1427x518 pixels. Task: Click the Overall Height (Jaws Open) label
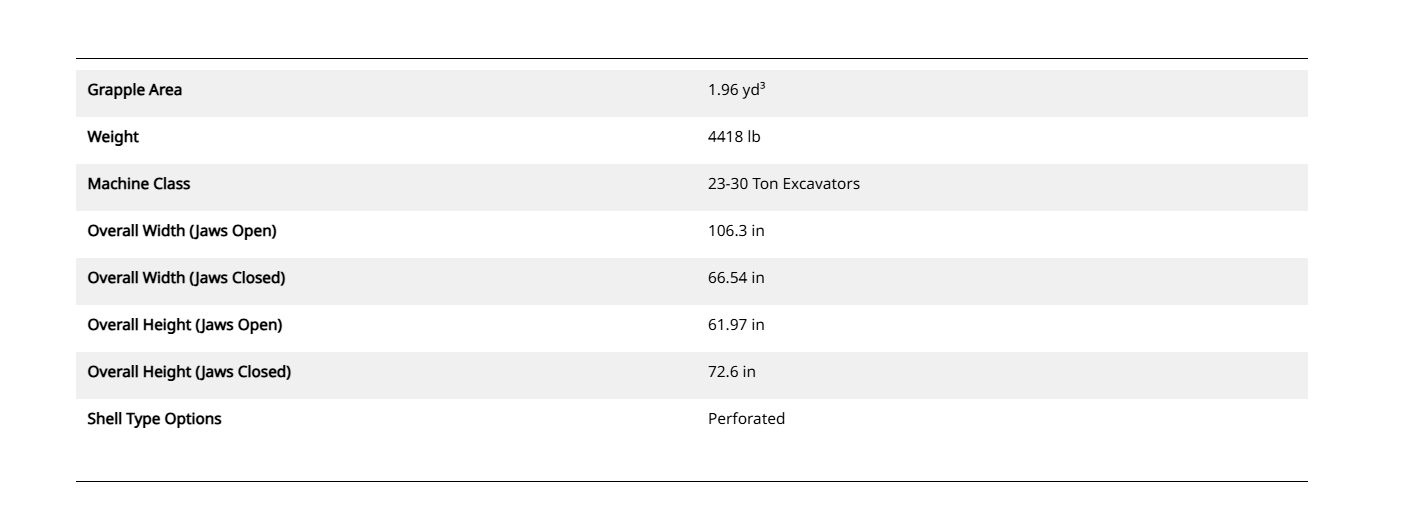point(185,325)
